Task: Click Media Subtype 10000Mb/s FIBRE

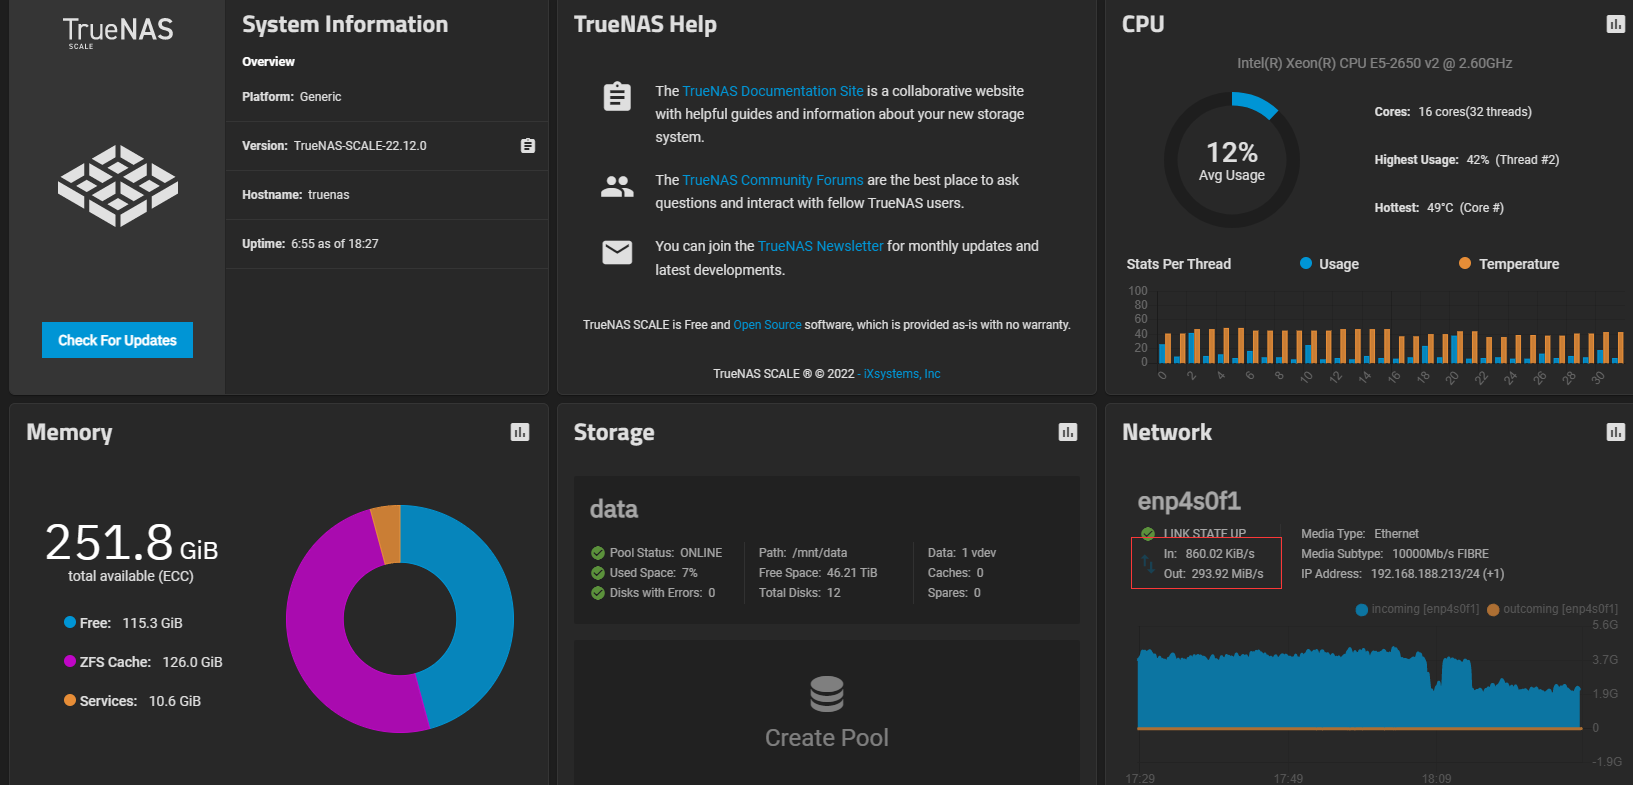Action: coord(1395,554)
